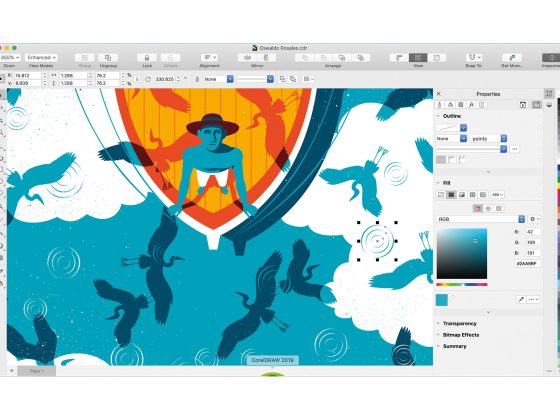The height and width of the screenshot is (420, 560).
Task: Click the hex color code field
Action: (528, 264)
